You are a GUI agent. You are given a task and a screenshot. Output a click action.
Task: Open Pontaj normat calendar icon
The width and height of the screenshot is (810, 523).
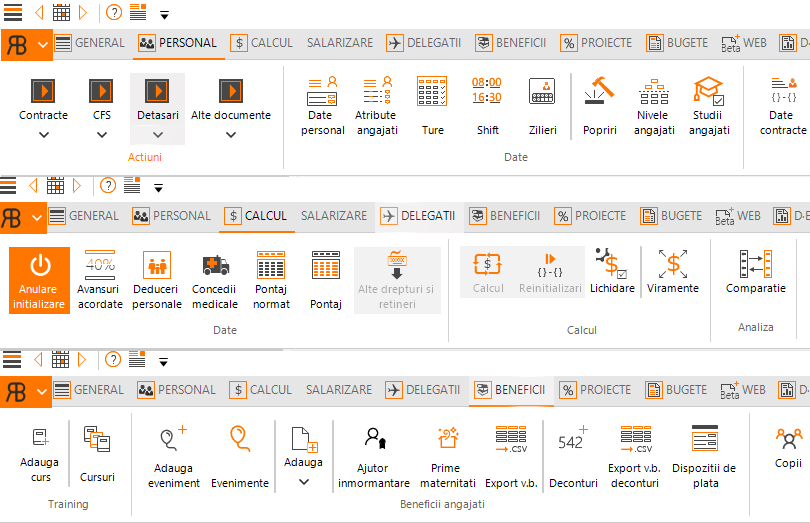[x=271, y=266]
